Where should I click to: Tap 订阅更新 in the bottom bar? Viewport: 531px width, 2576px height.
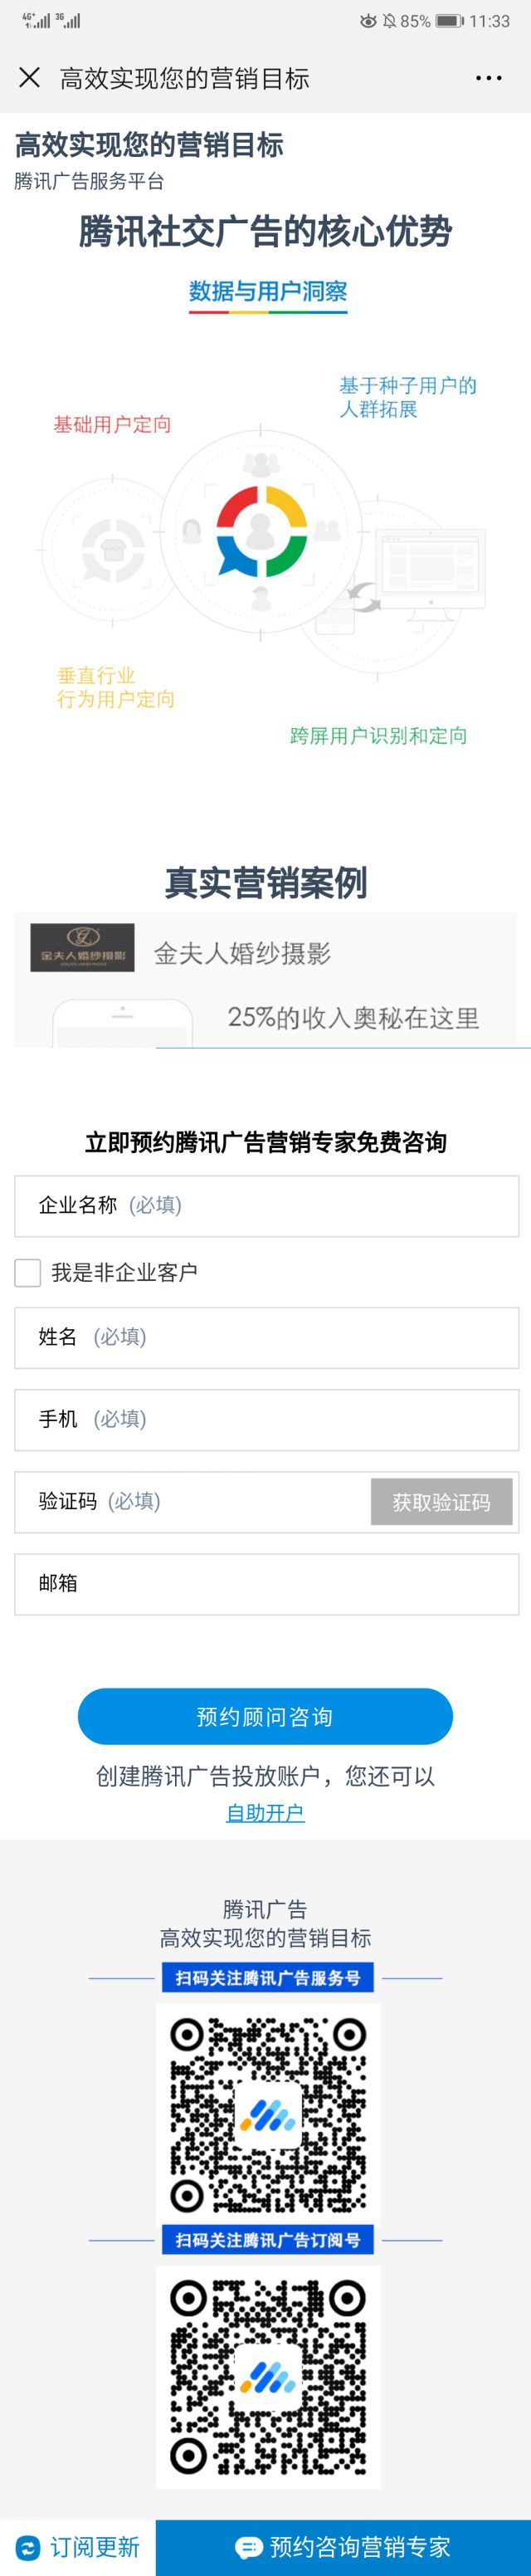click(x=94, y=2547)
